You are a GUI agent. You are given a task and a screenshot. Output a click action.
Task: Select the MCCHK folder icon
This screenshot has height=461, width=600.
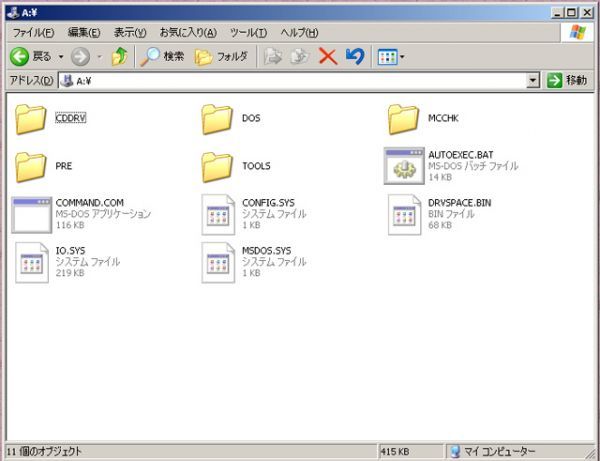coord(403,119)
